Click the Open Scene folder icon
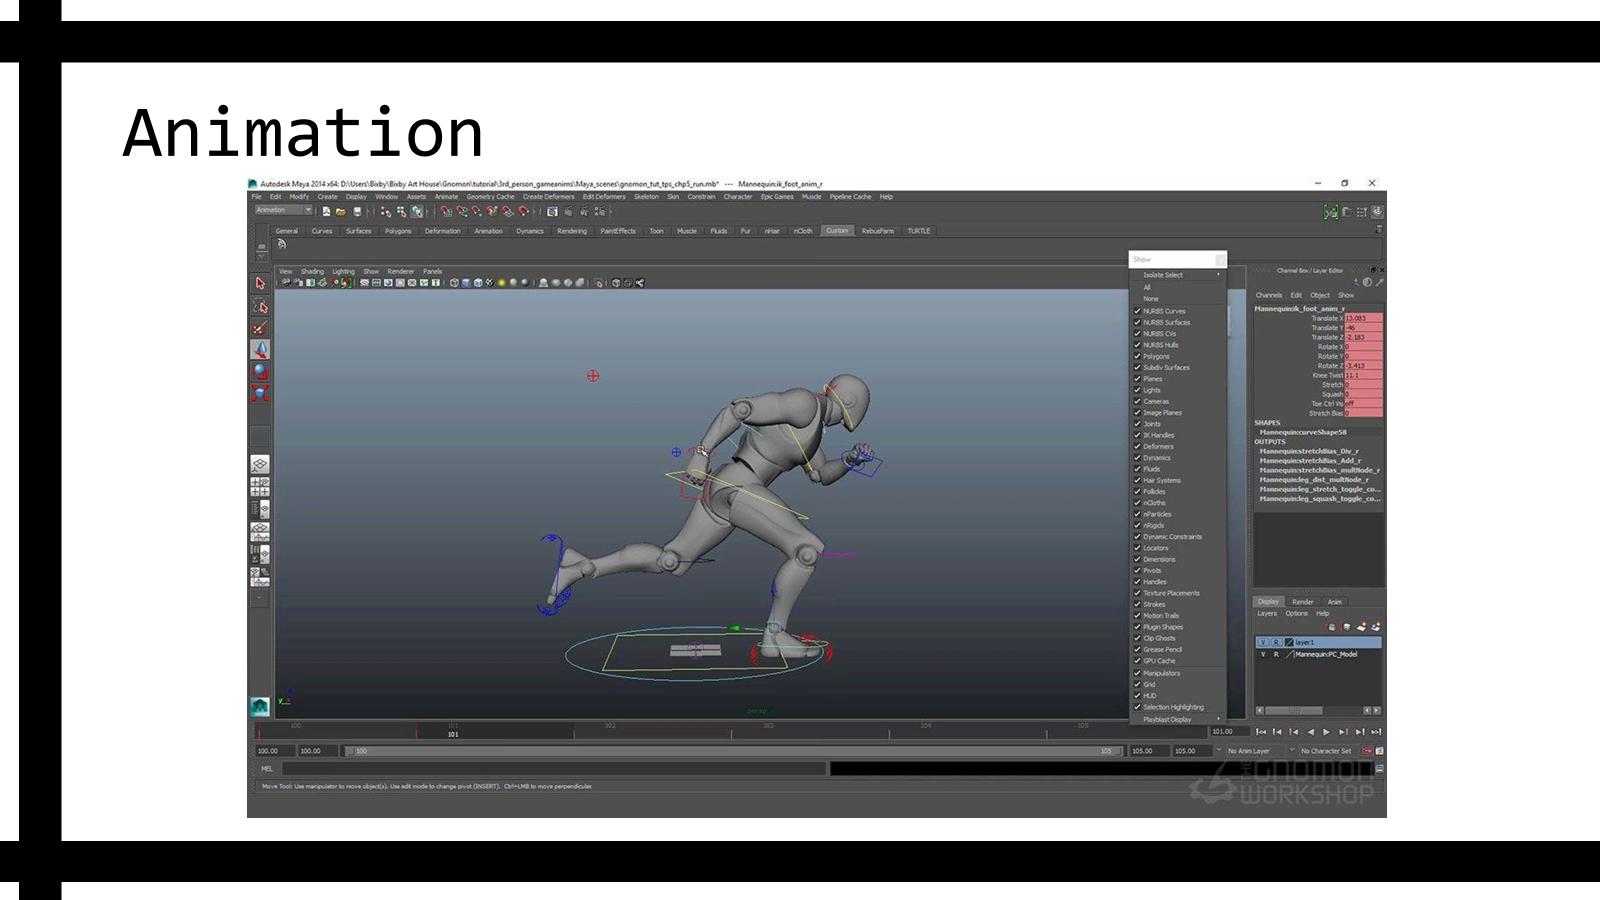1600x900 pixels. click(x=341, y=212)
